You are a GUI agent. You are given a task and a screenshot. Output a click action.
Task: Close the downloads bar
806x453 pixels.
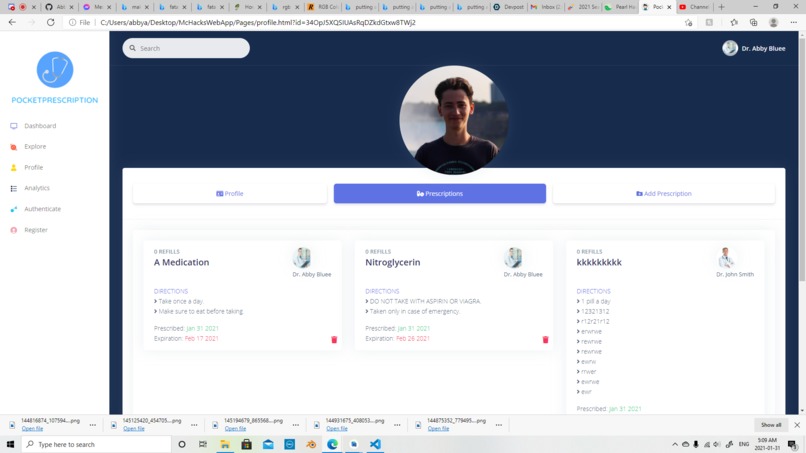(x=797, y=425)
